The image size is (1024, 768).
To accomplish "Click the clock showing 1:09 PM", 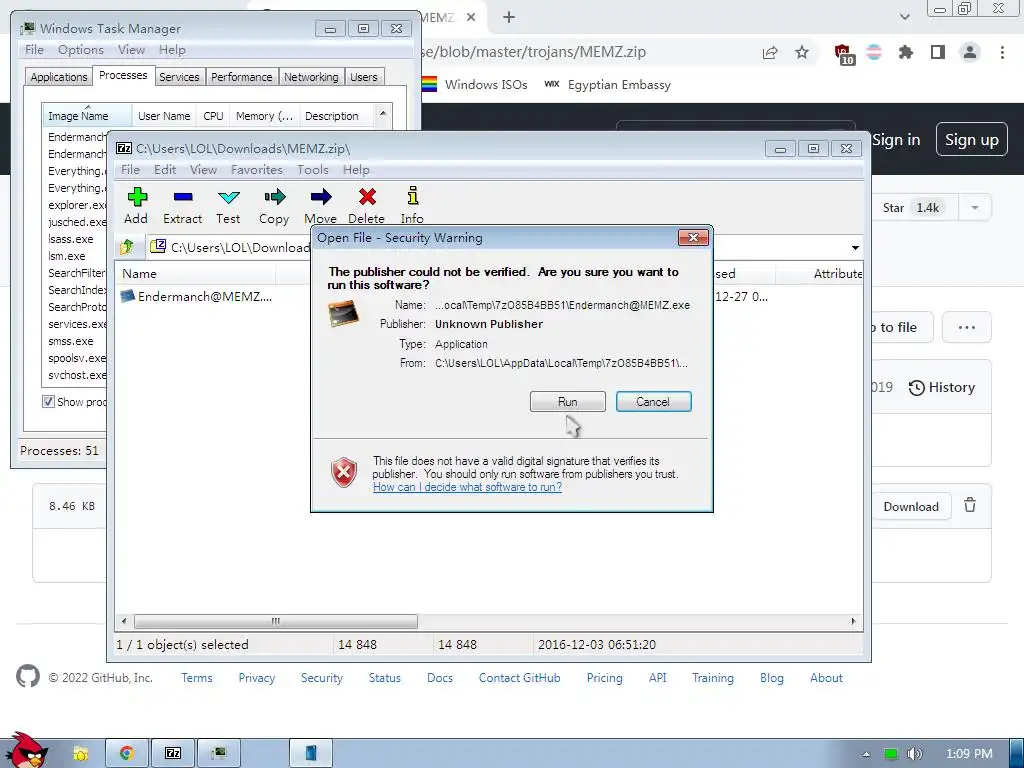I will [969, 754].
